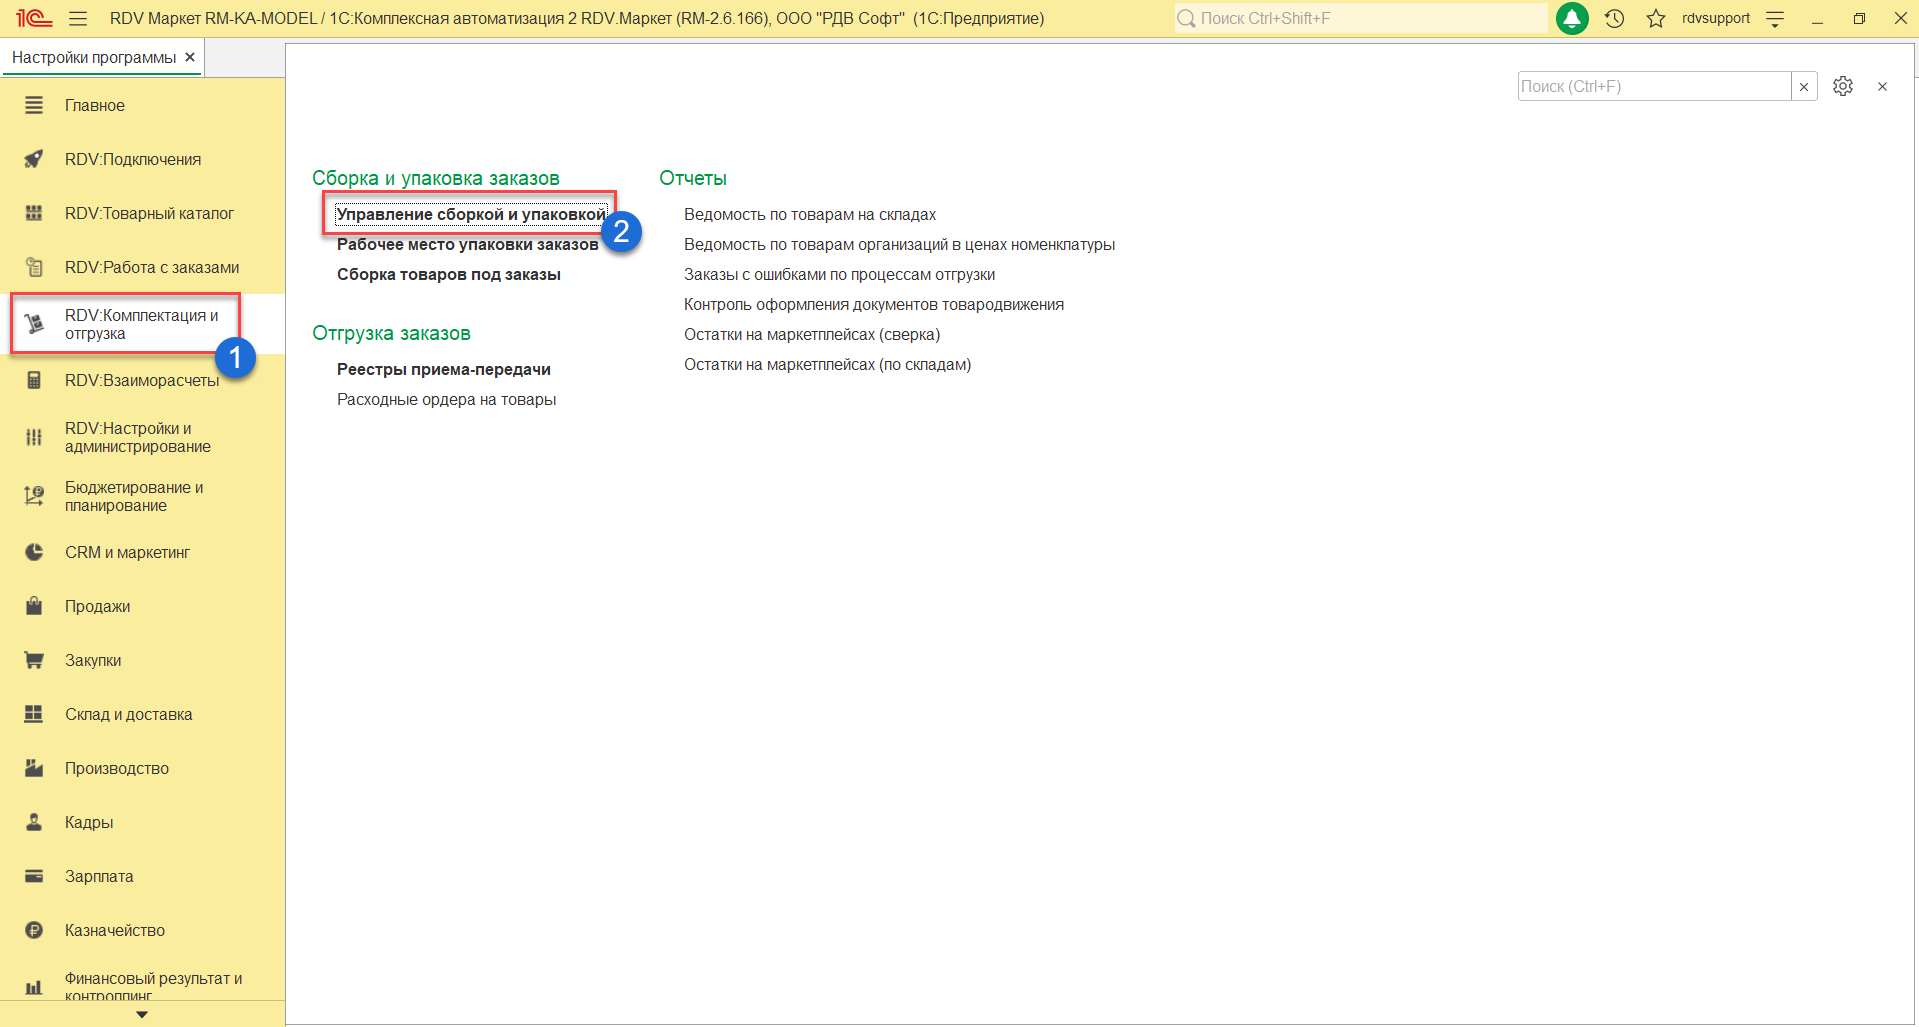Open the Продажи section

(97, 606)
